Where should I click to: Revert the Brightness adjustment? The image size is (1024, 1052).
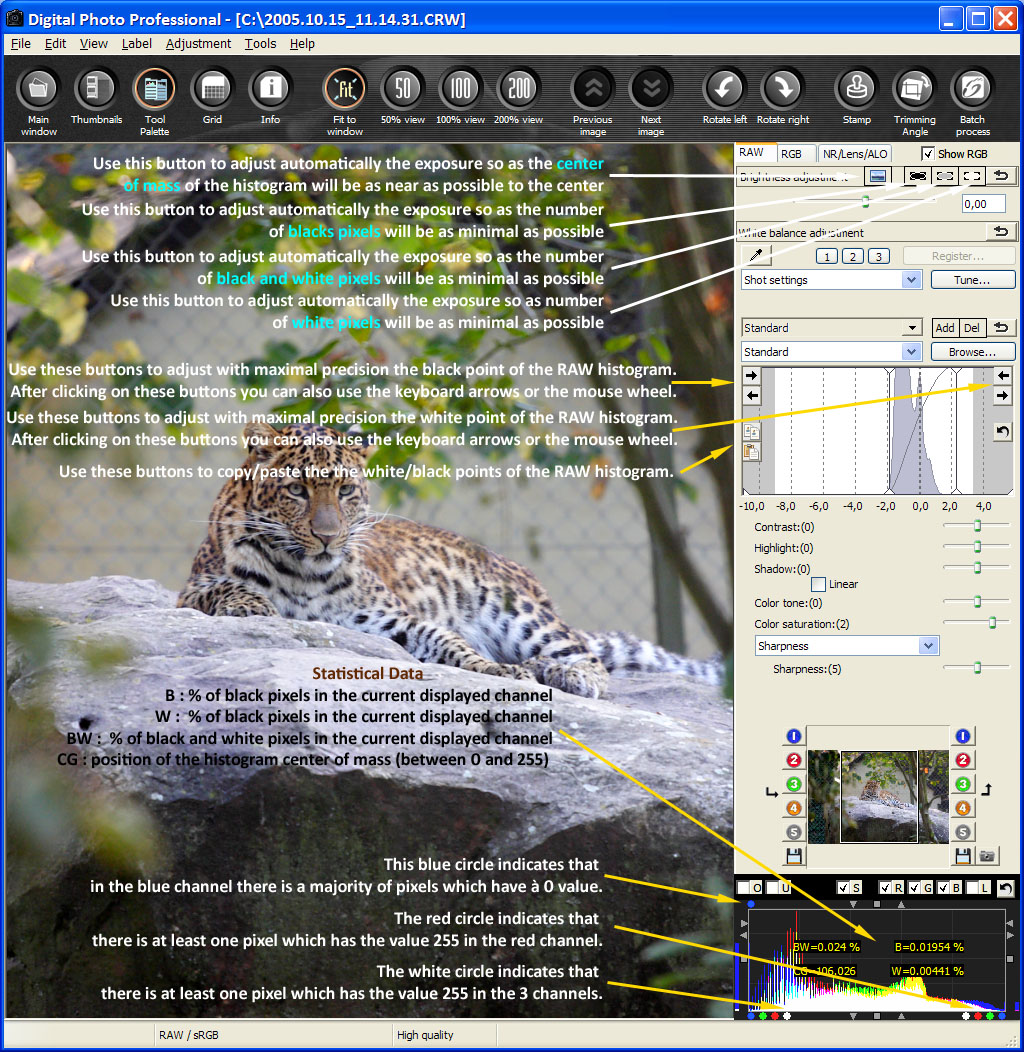pyautogui.click(x=1001, y=176)
